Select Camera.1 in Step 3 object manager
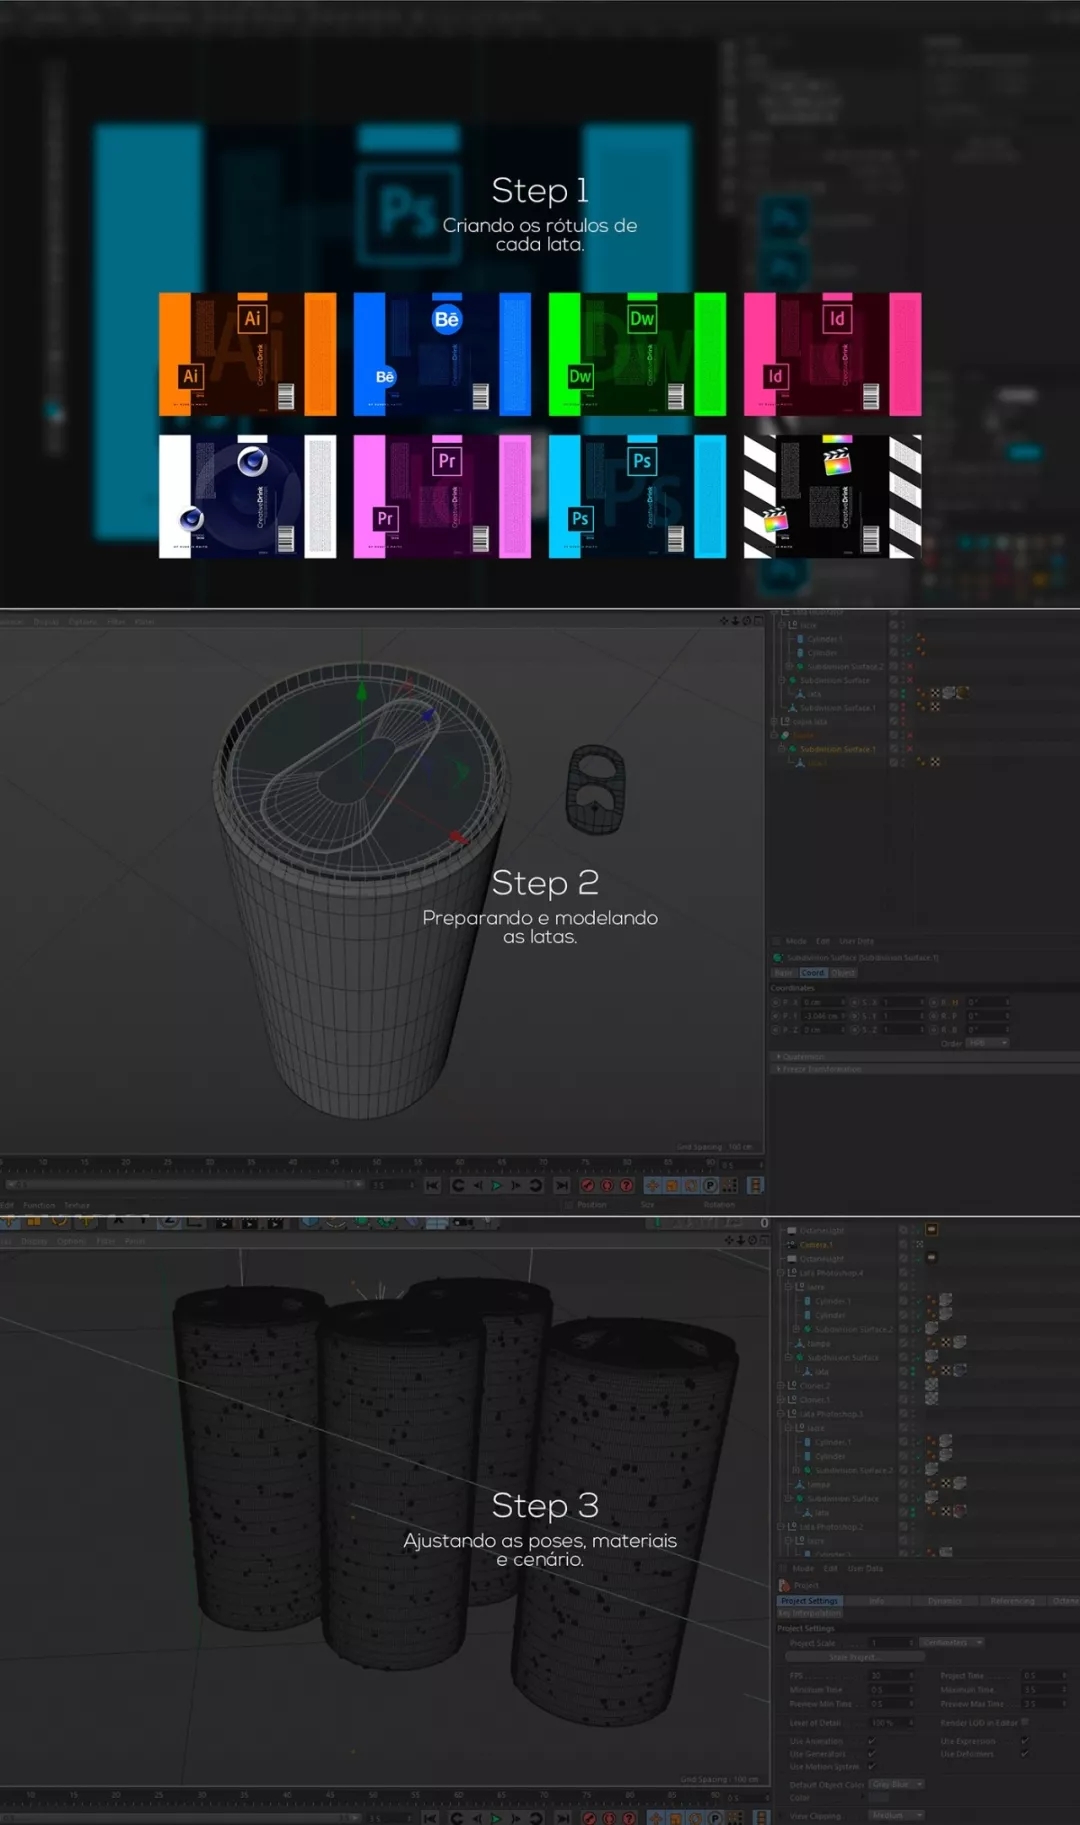The width and height of the screenshot is (1080, 1825). [x=816, y=1245]
